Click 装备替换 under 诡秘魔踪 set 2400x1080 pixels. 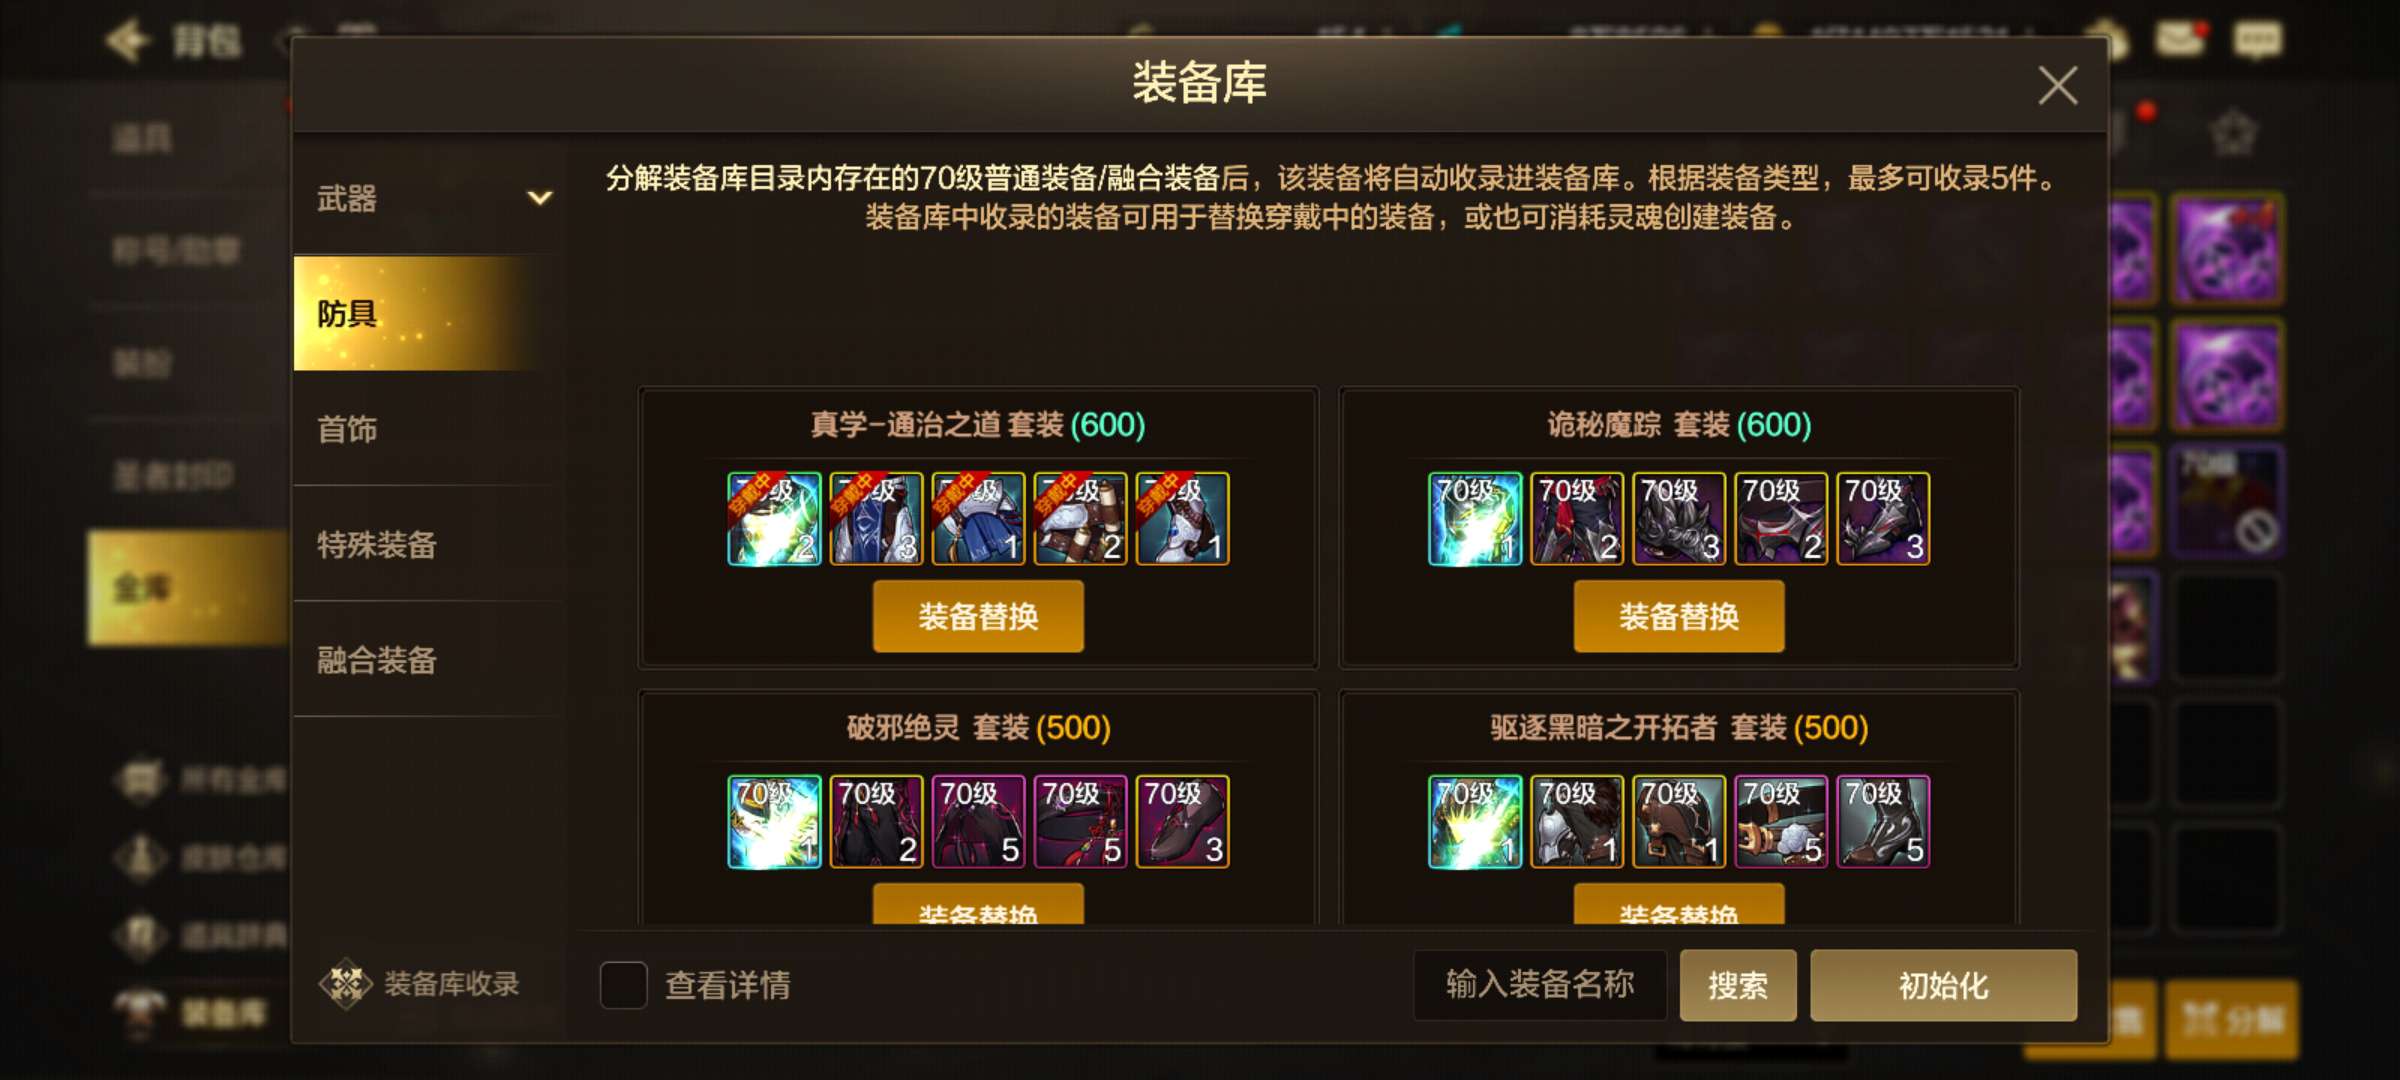coord(1679,616)
